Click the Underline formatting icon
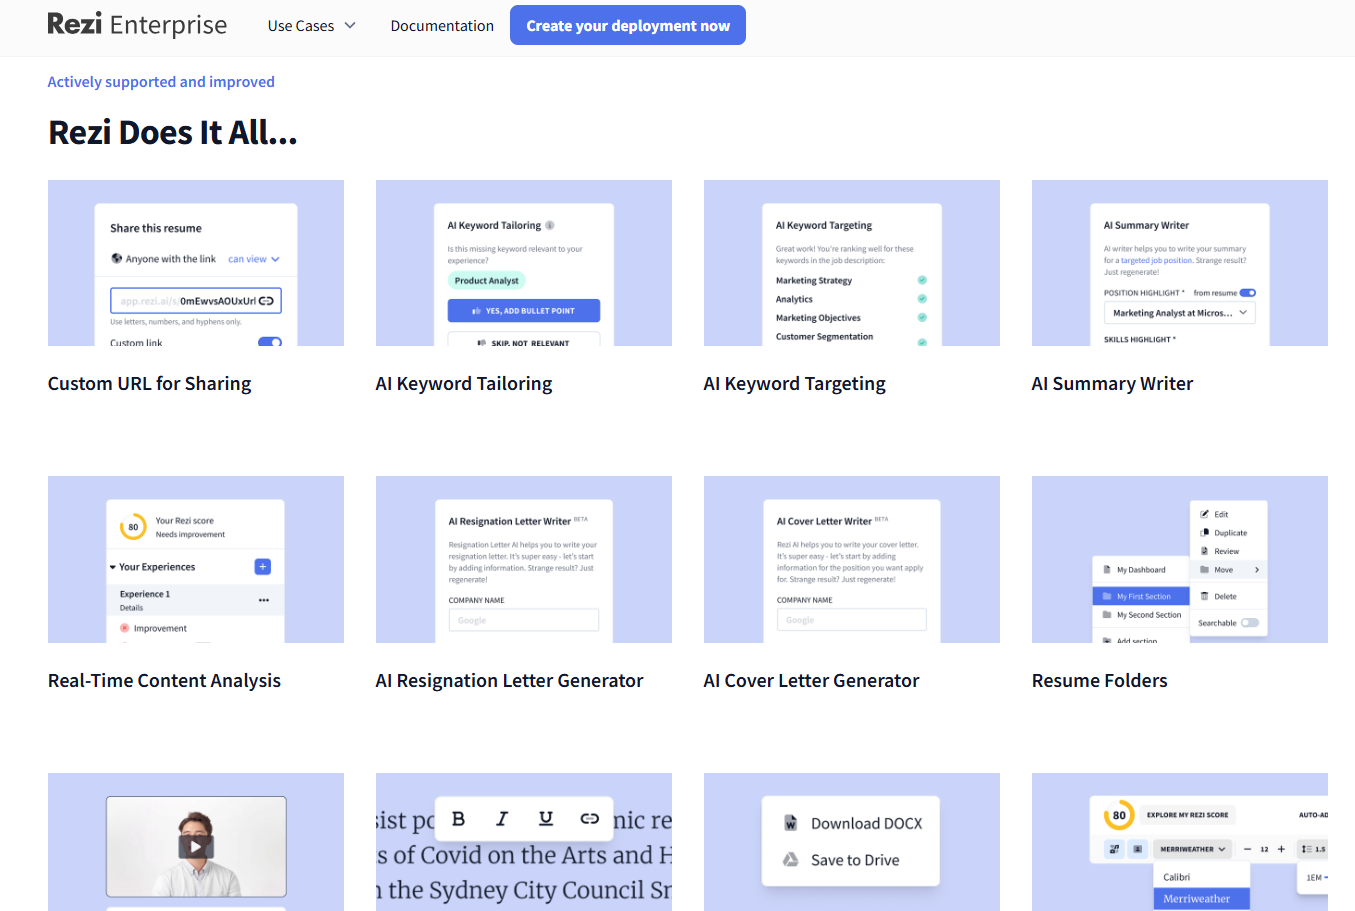This screenshot has width=1355, height=911. tap(546, 819)
